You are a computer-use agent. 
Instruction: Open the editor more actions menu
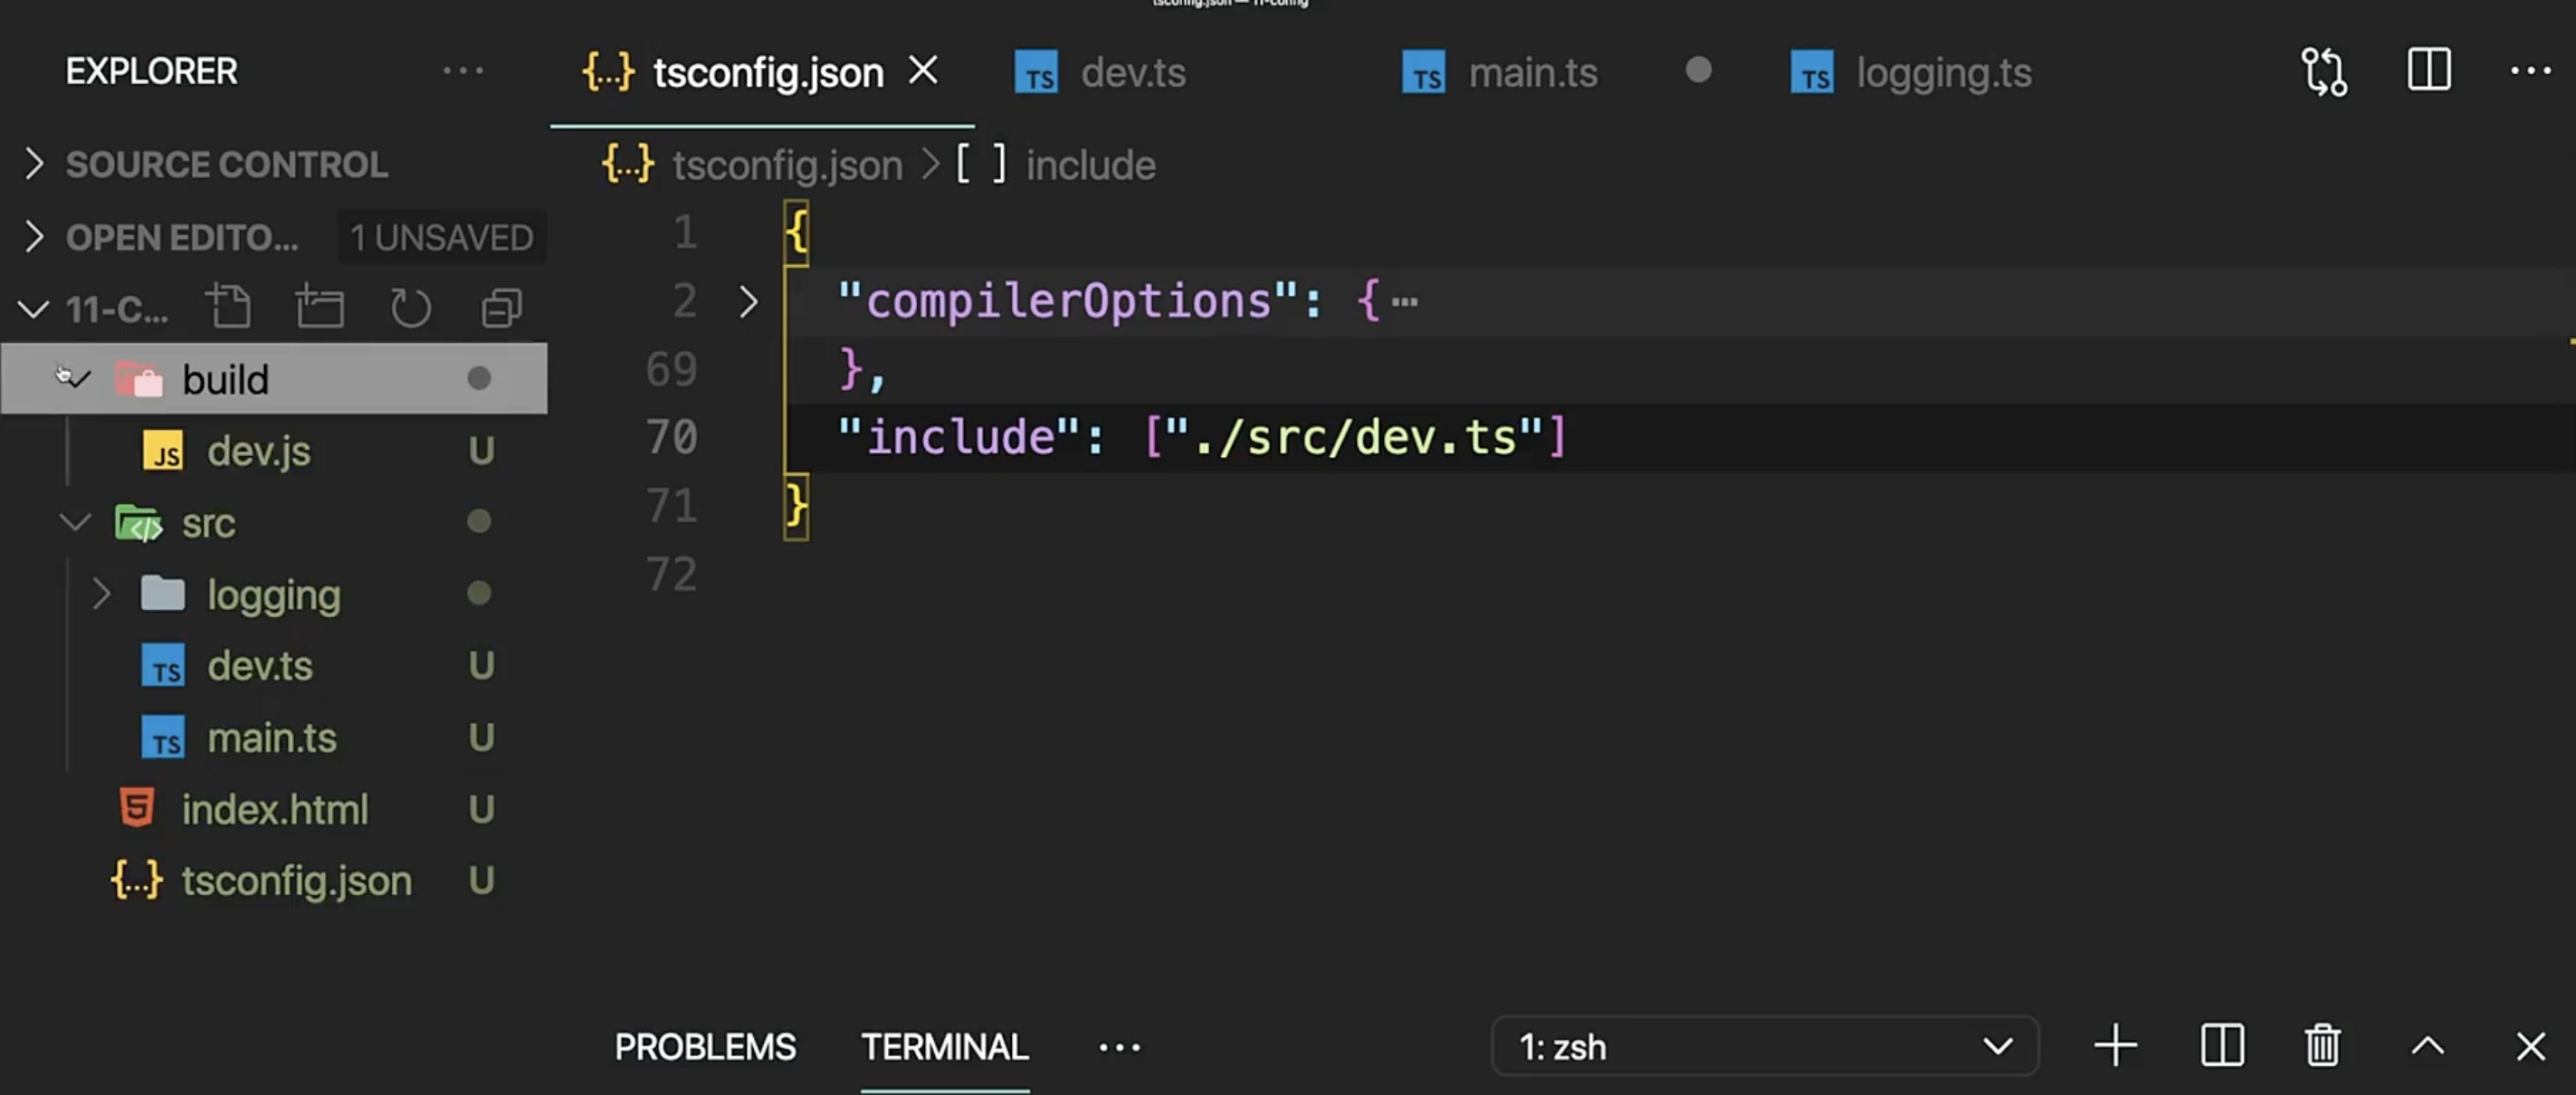pyautogui.click(x=2530, y=71)
